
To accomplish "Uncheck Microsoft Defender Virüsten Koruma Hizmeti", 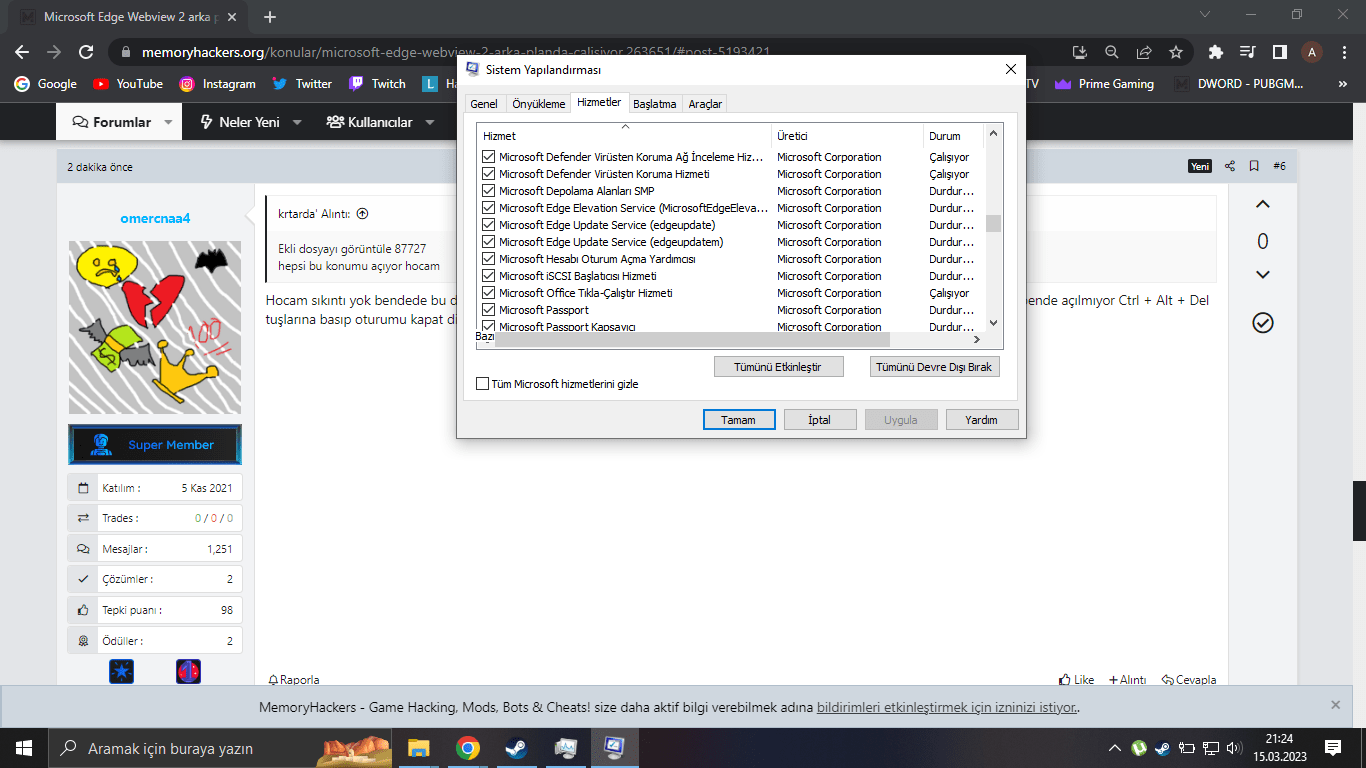I will tap(489, 174).
